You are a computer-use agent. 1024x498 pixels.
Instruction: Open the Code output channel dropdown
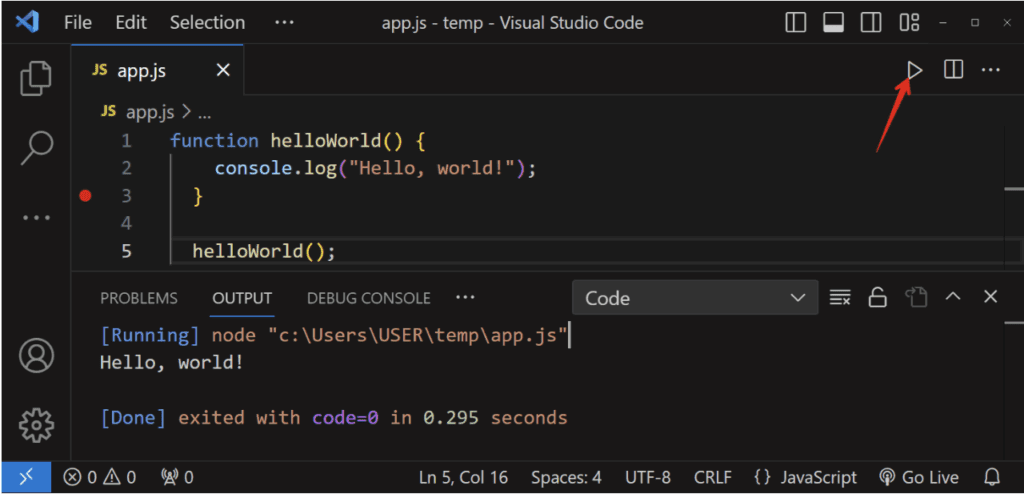point(691,298)
